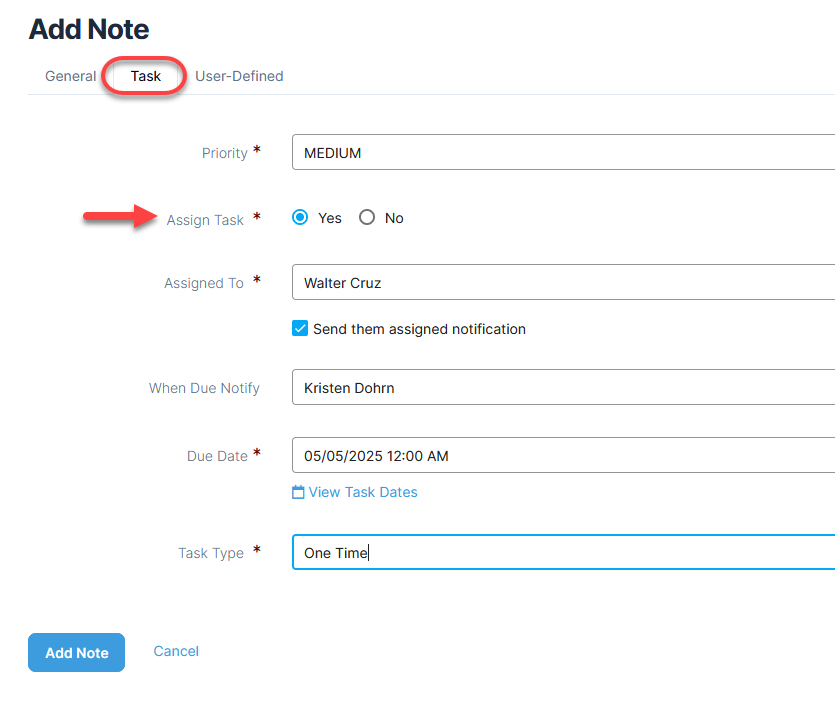
Task: Click the When Due Notify label
Action: [x=204, y=388]
